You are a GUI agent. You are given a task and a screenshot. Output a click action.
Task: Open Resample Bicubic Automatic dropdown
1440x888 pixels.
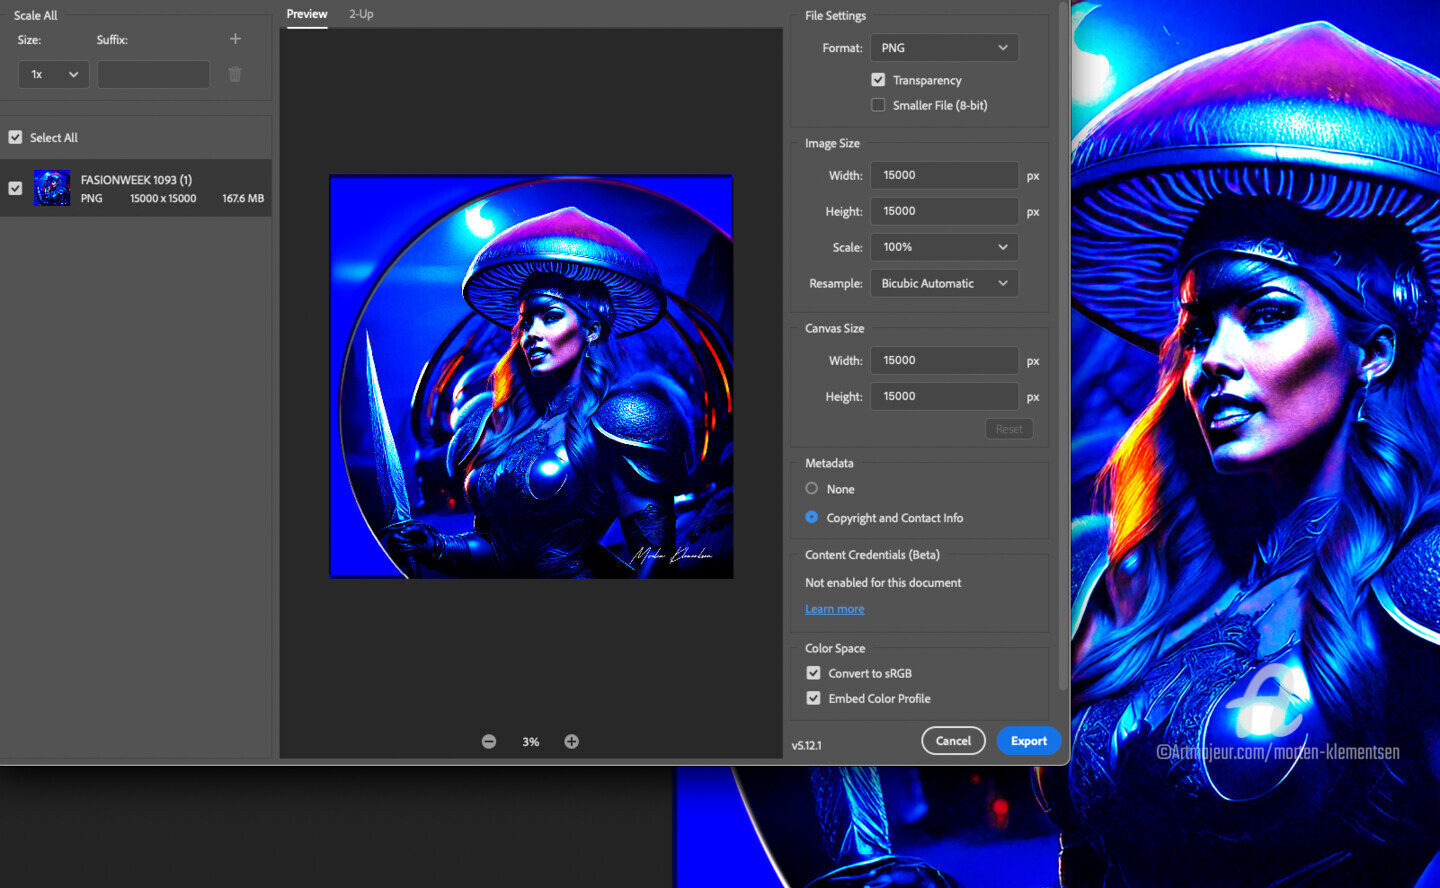944,284
